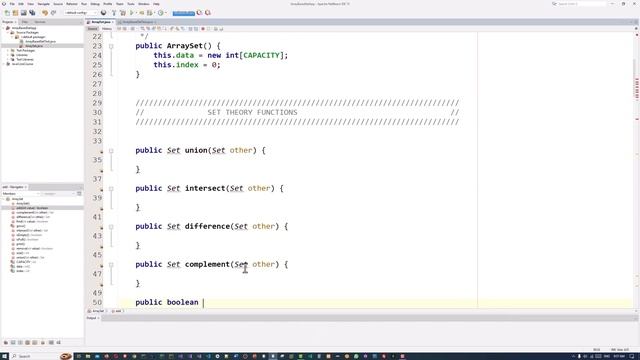Click the Uncomment editor toolbar icon
This screenshot has width=640, height=360.
click(221, 29)
